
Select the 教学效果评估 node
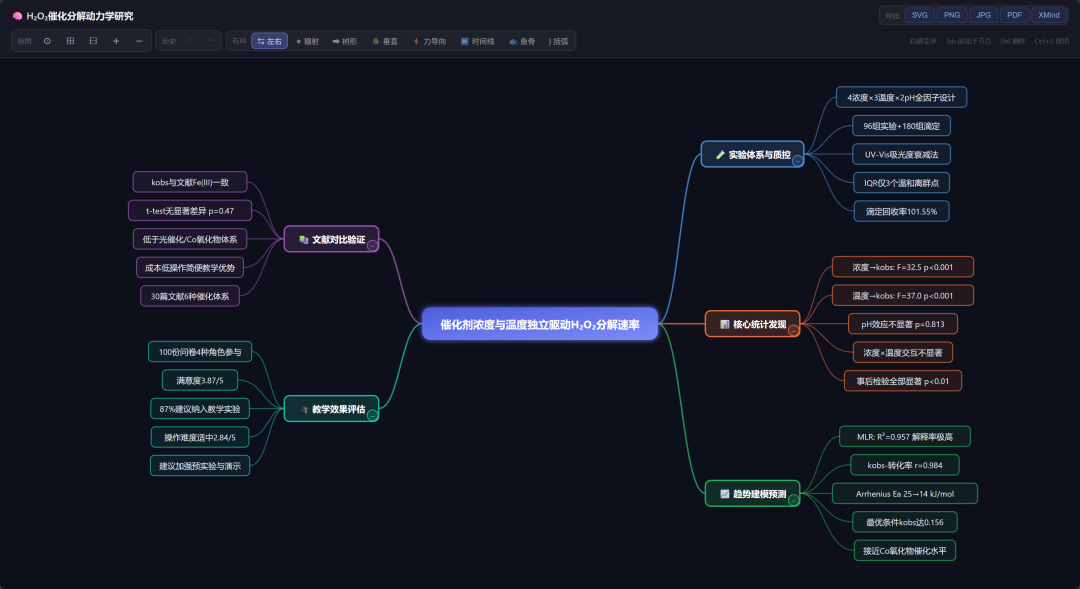click(331, 409)
